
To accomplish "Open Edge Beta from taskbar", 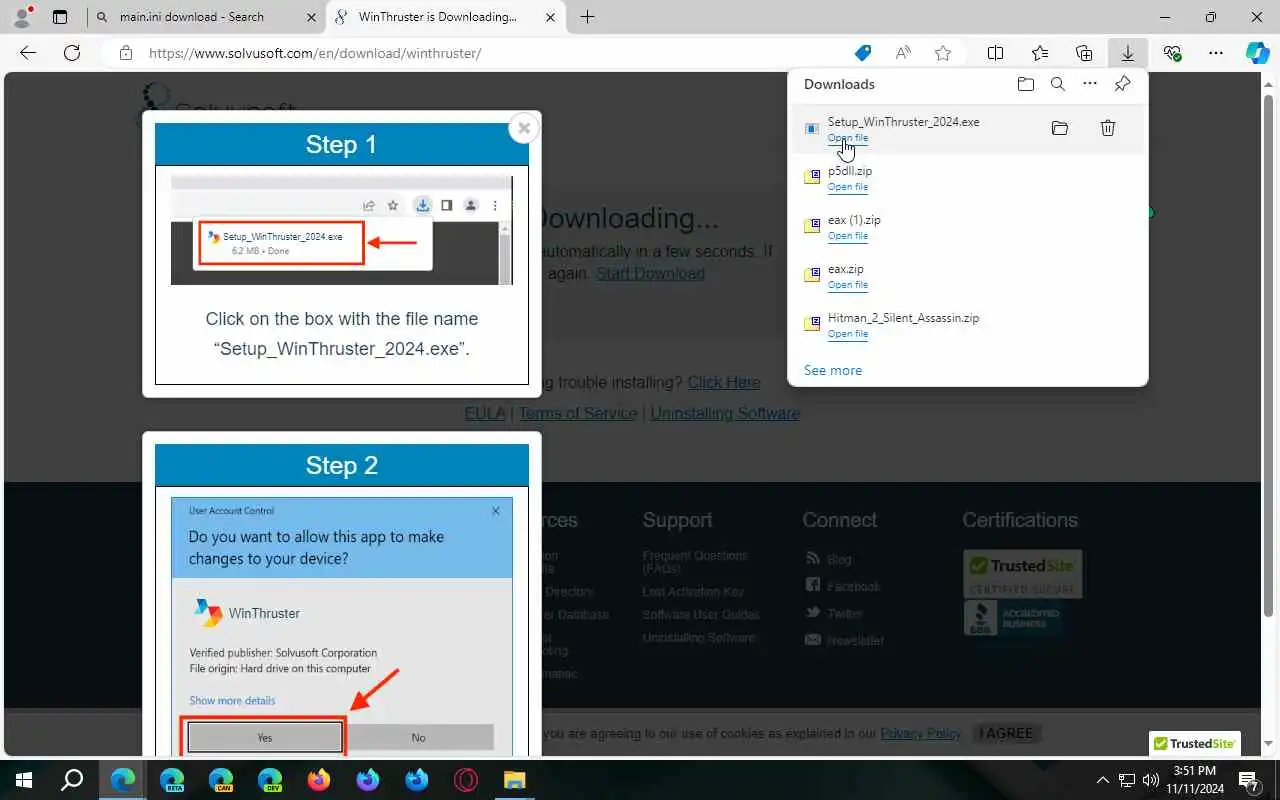I will coord(172,780).
